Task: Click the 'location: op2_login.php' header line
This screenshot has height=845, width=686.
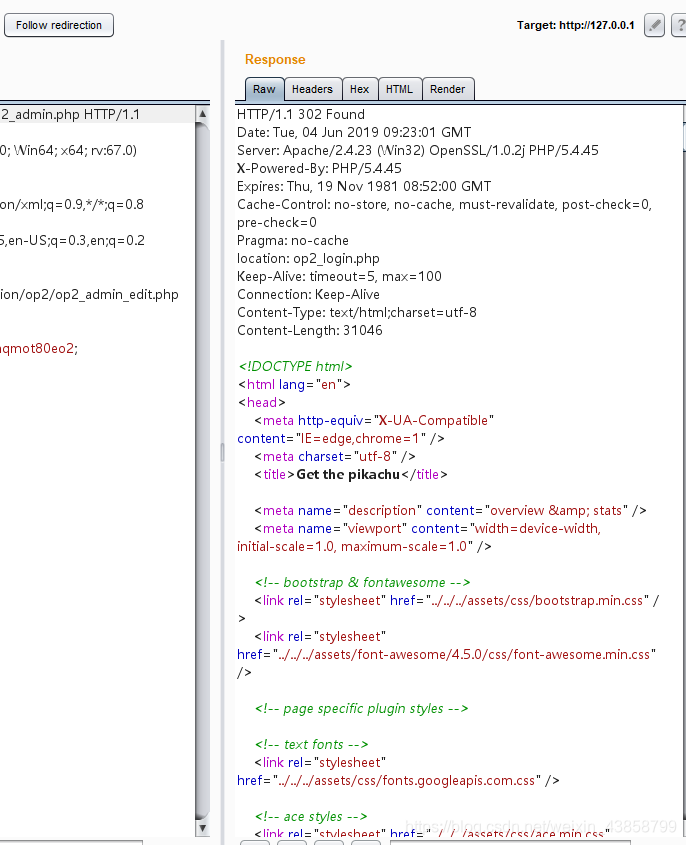Action: (308, 259)
